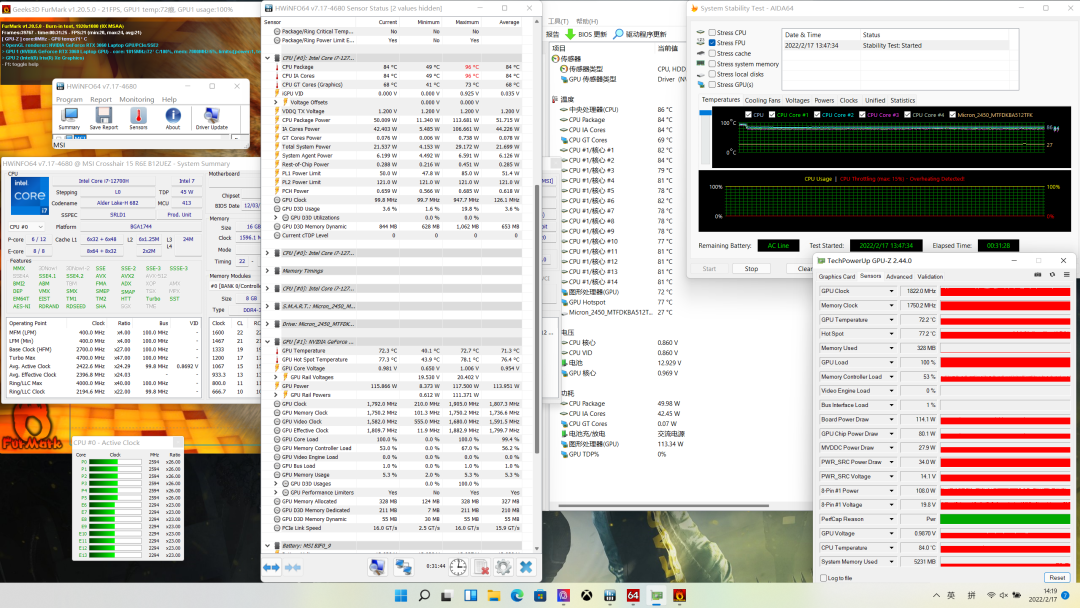
Task: Switch to AIDA64 via the taskbar icon
Action: tap(633, 596)
